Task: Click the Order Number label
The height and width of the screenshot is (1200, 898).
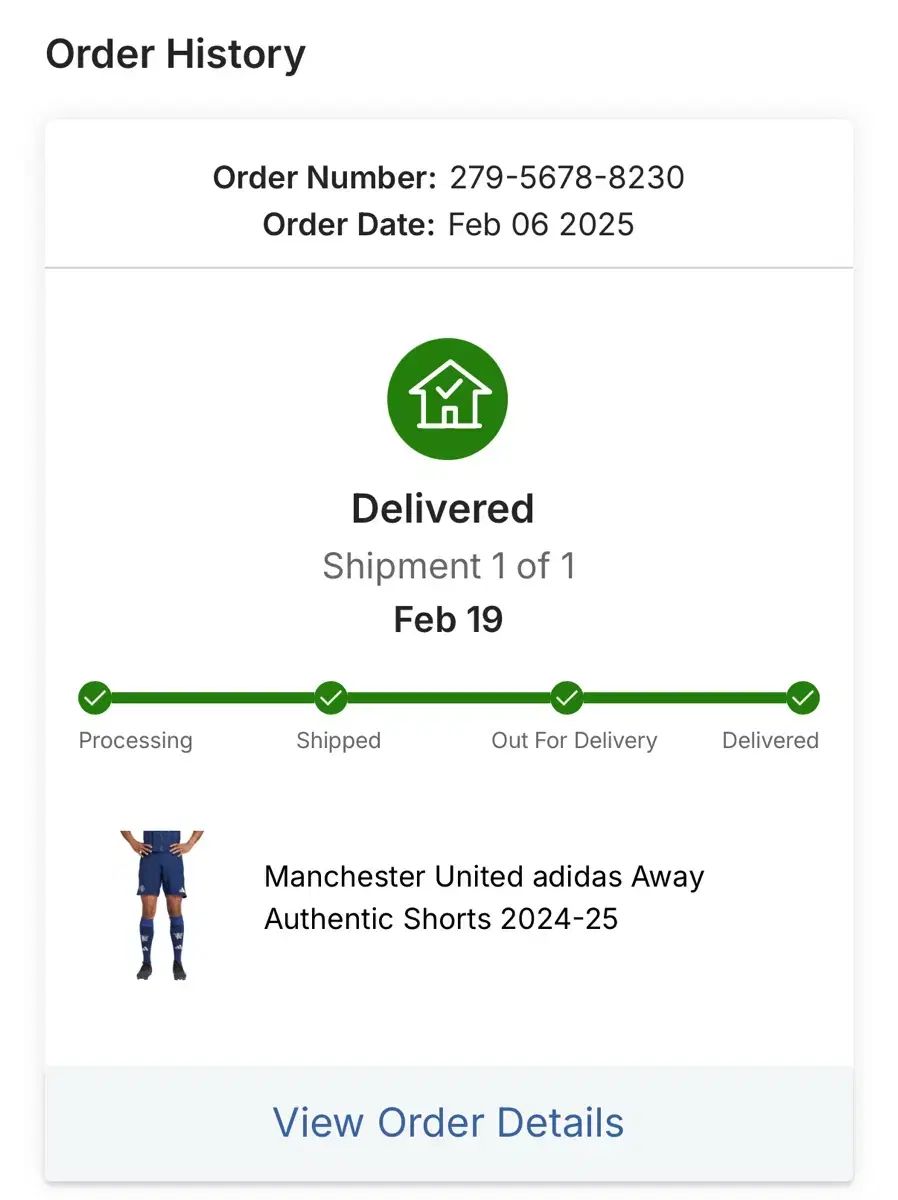Action: click(x=324, y=178)
